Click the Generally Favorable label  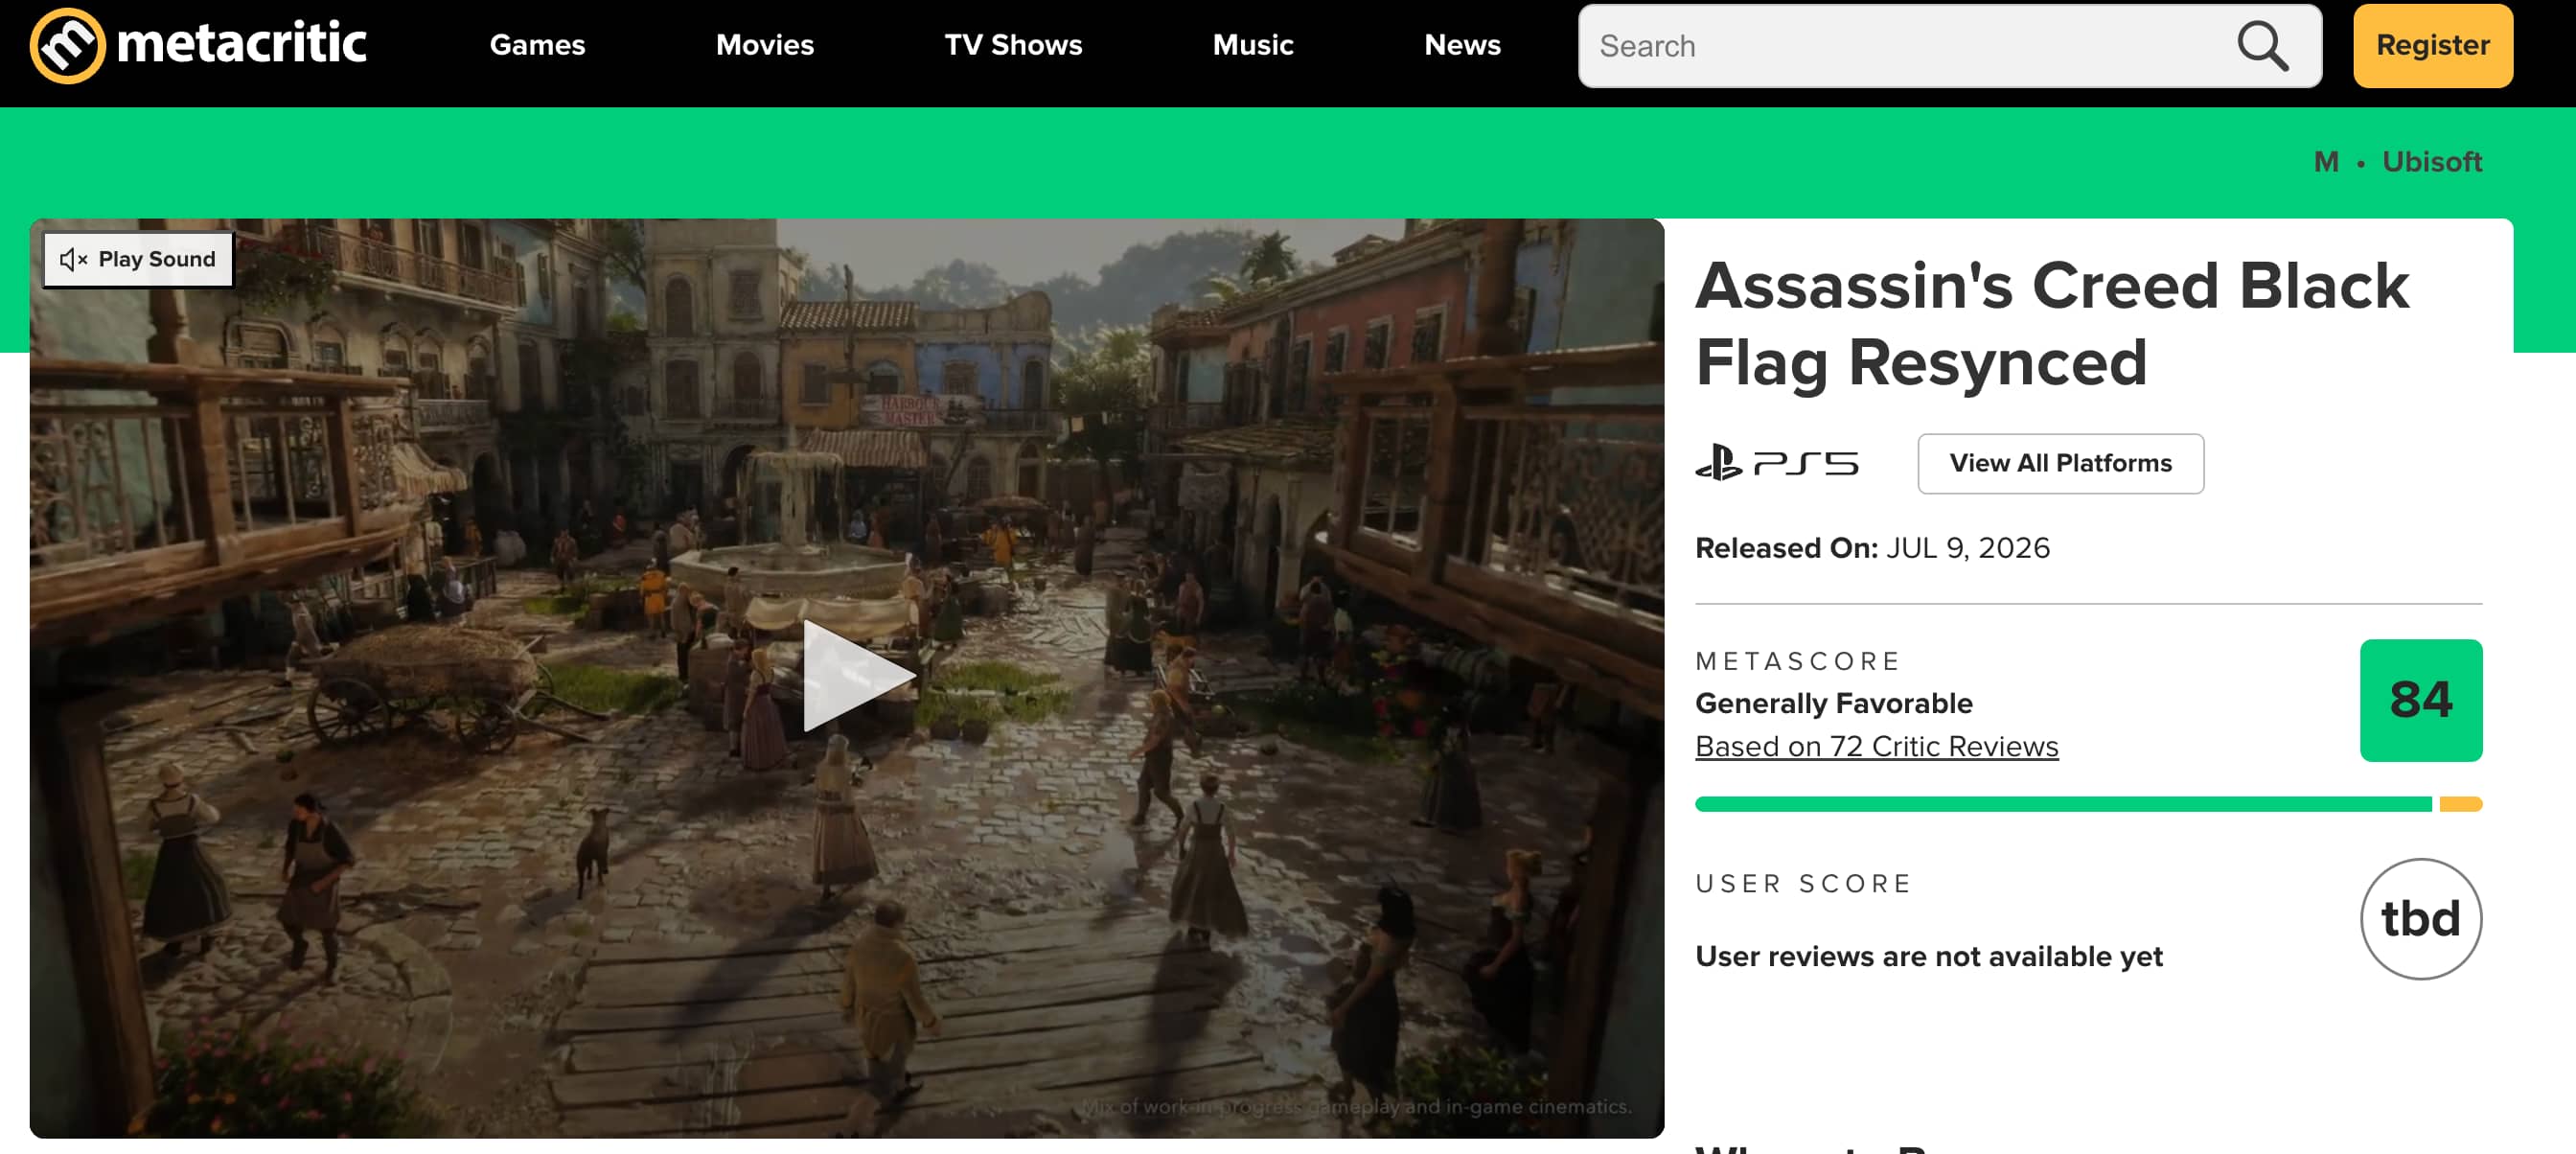1834,704
